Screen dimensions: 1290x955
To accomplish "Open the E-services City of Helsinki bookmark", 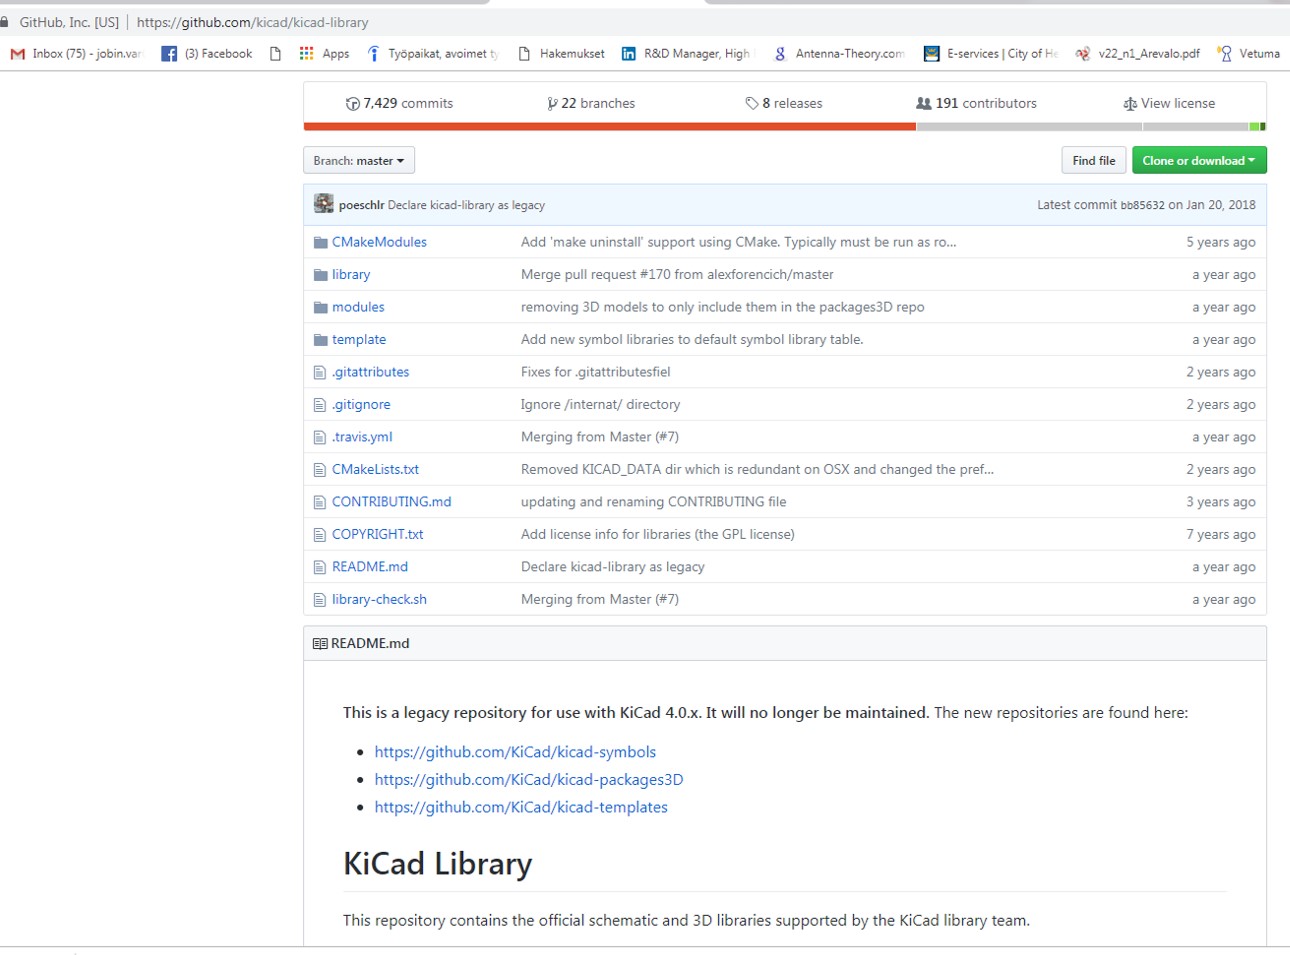I will click(x=991, y=54).
